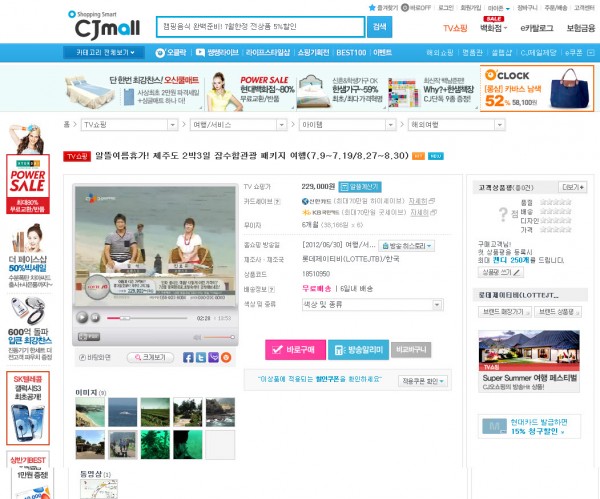This screenshot has width=600, height=499.
Task: Click the orange round share icon
Action: coord(226,357)
